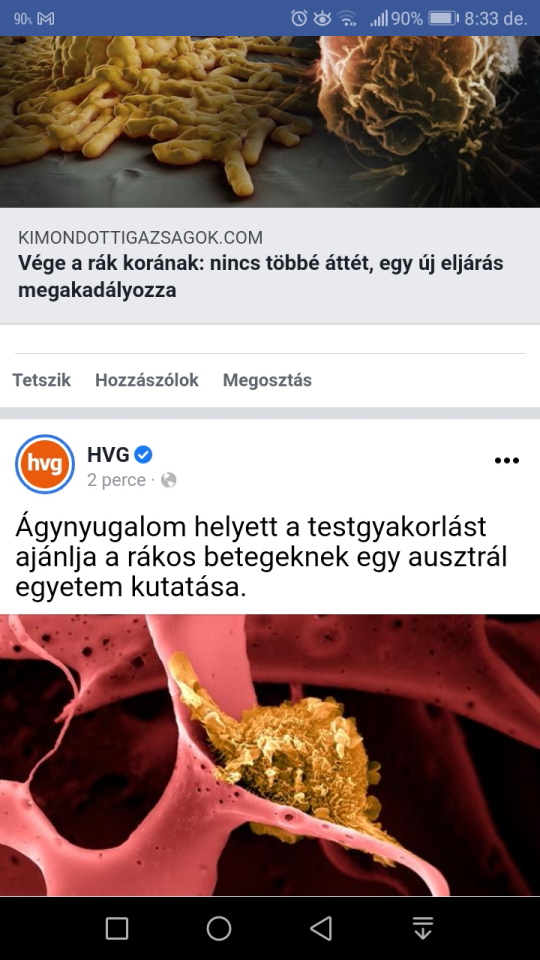Image resolution: width=540 pixels, height=960 pixels.
Task: Tap the Android home circle button
Action: [x=219, y=928]
